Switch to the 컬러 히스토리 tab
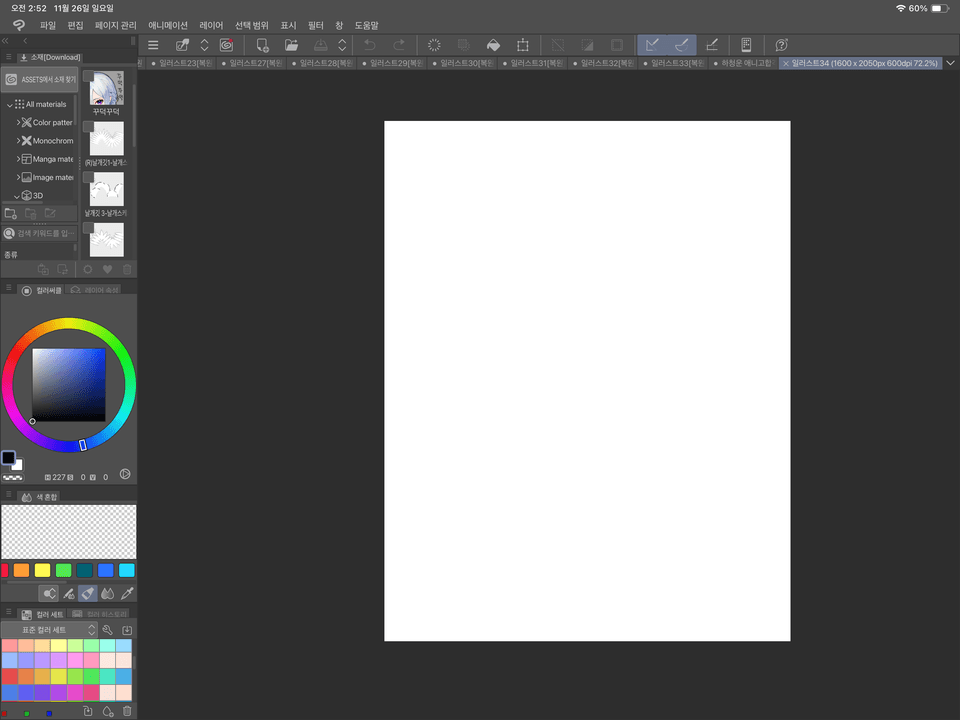This screenshot has width=960, height=720. 100,614
